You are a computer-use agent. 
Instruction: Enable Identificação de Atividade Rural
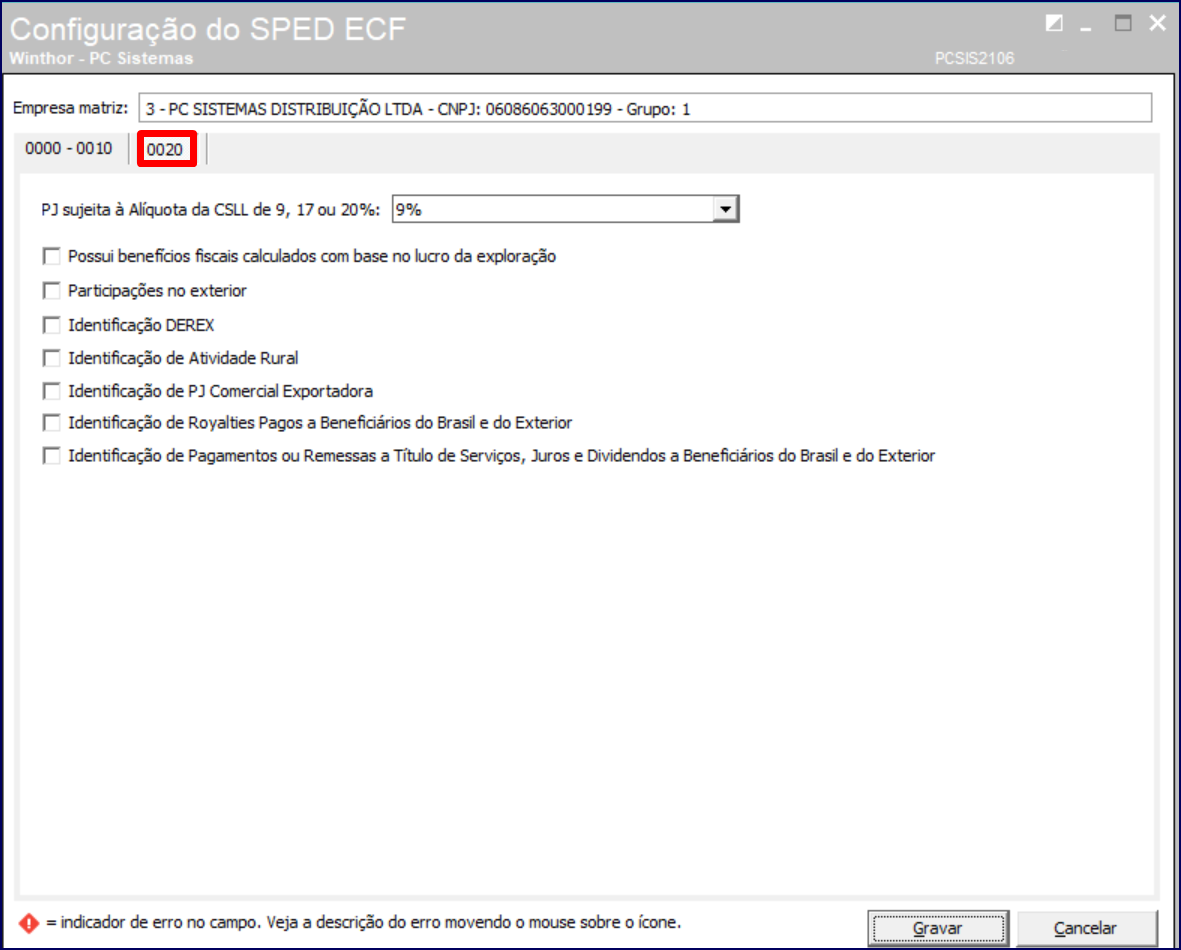(x=51, y=358)
